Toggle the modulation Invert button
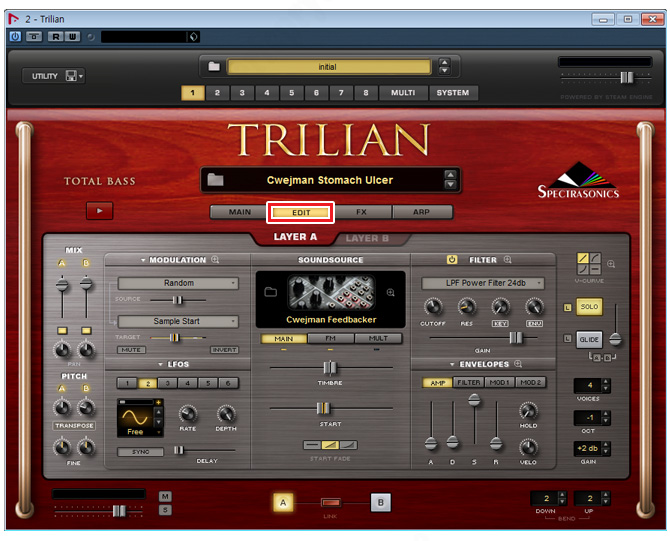 pos(224,350)
